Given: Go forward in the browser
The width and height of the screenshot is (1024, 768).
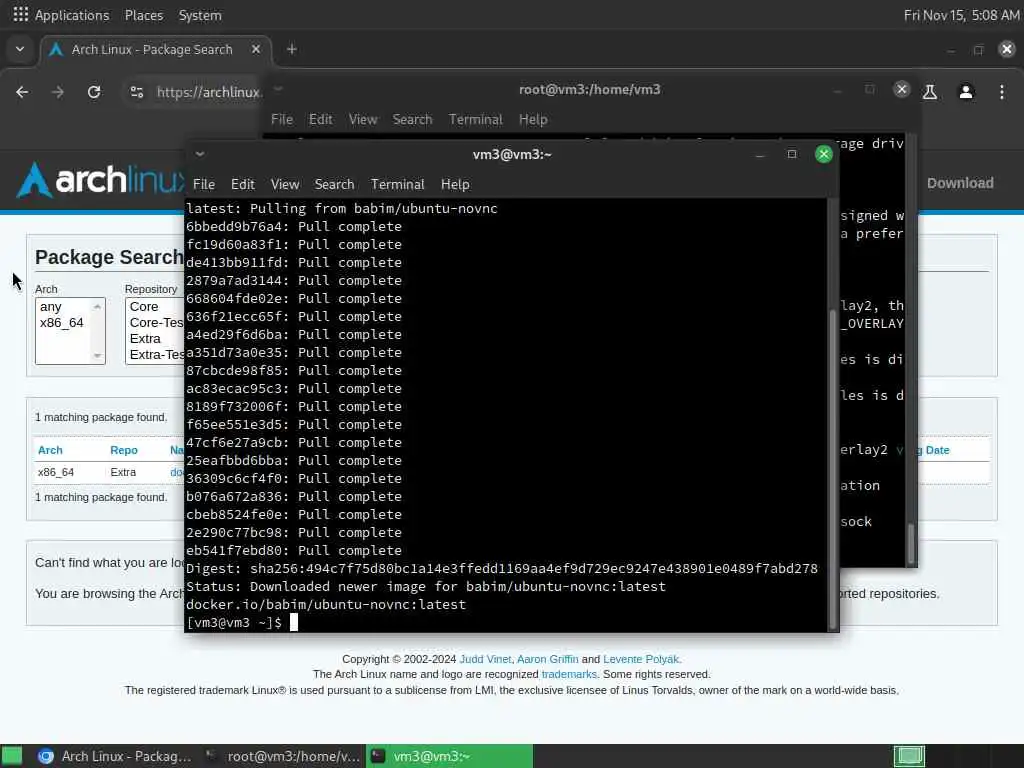Looking at the screenshot, I should point(58,92).
